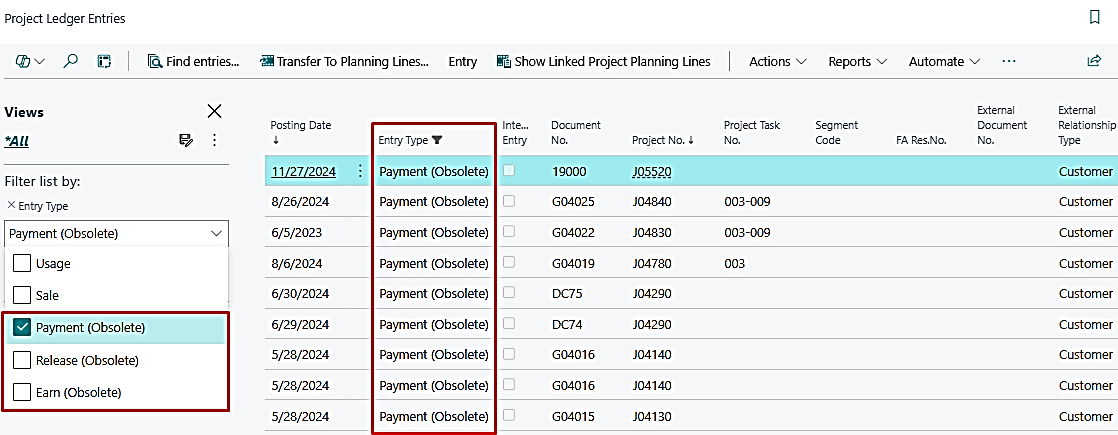
Task: Close the Views filter pane
Action: tap(214, 111)
